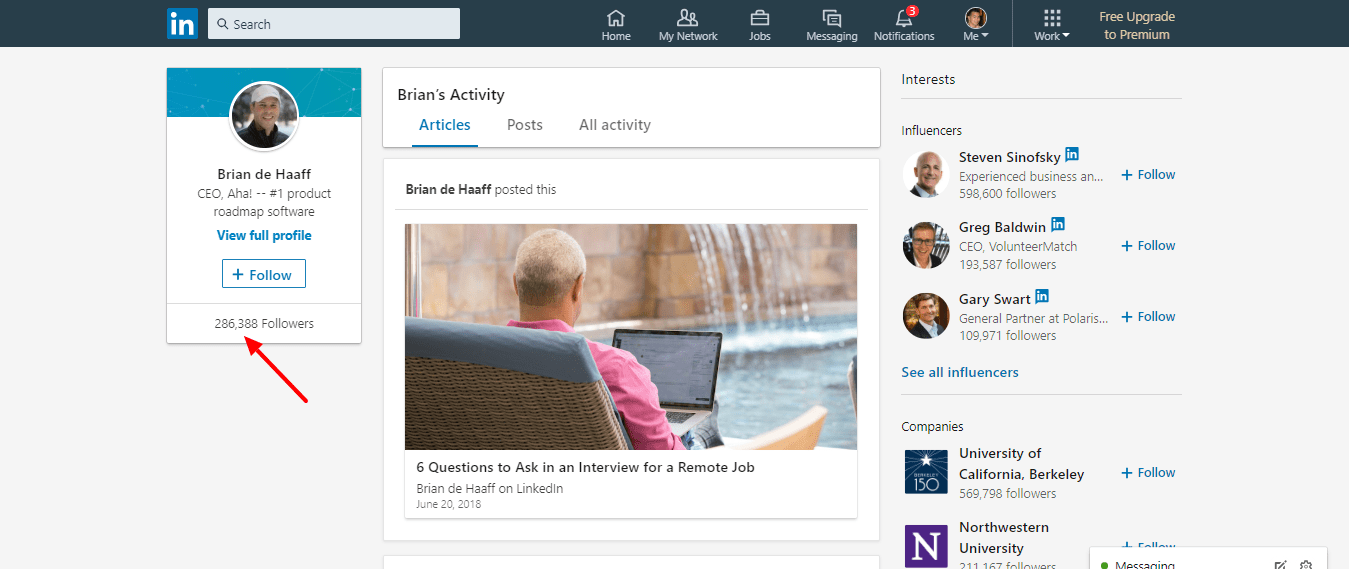The image size is (1349, 569).
Task: Open See all influencers link
Action: point(960,372)
